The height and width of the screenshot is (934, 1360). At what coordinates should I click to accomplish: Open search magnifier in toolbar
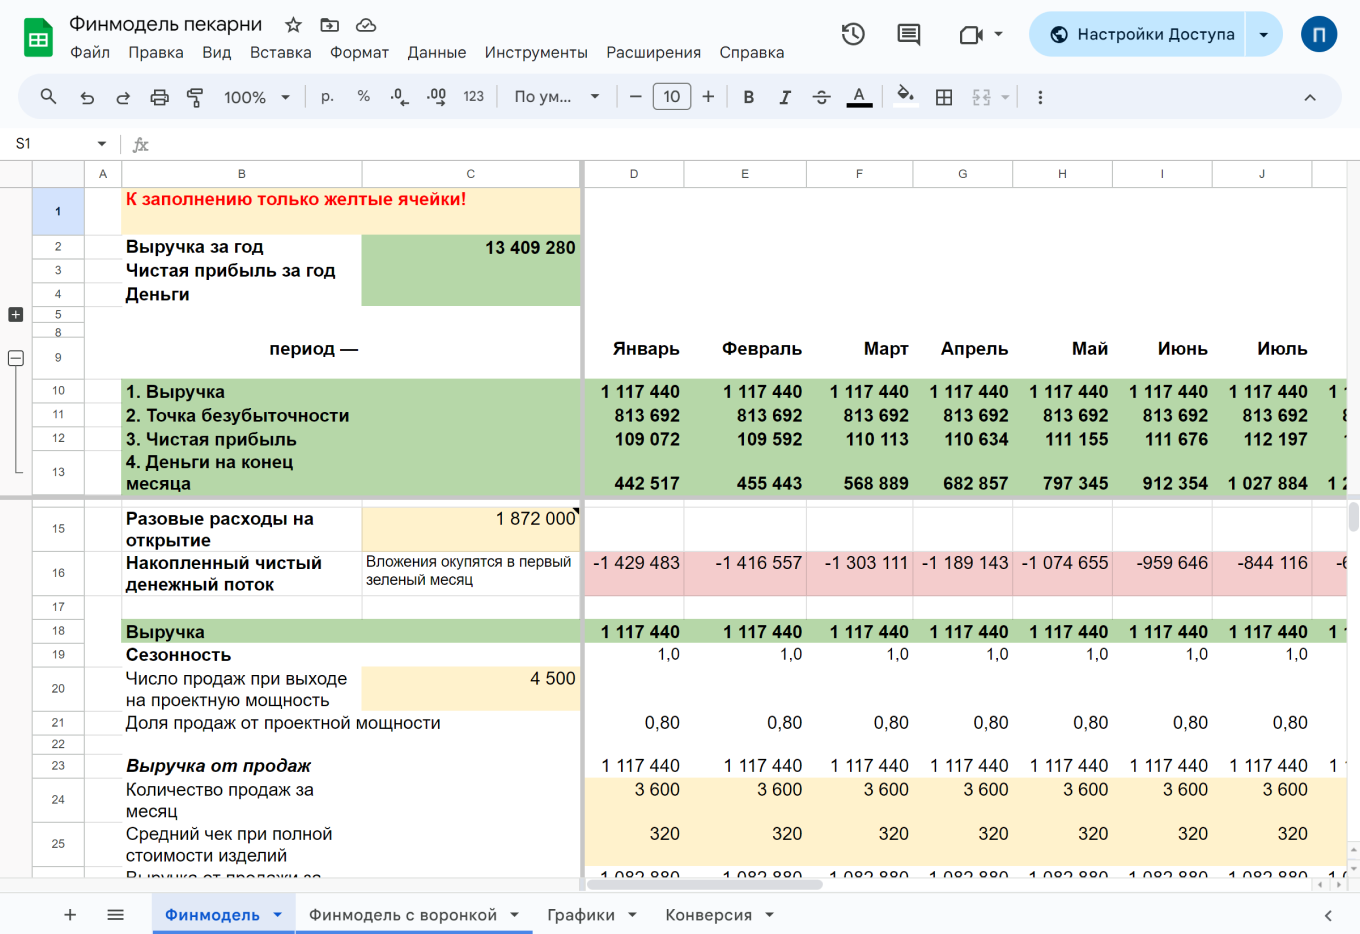(x=48, y=97)
